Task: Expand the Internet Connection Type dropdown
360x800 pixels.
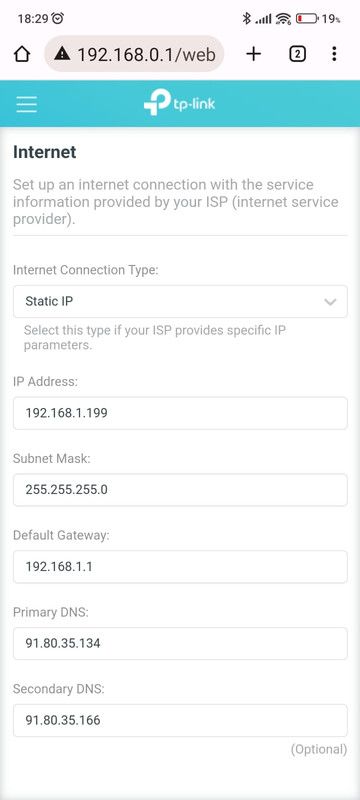Action: 180,302
